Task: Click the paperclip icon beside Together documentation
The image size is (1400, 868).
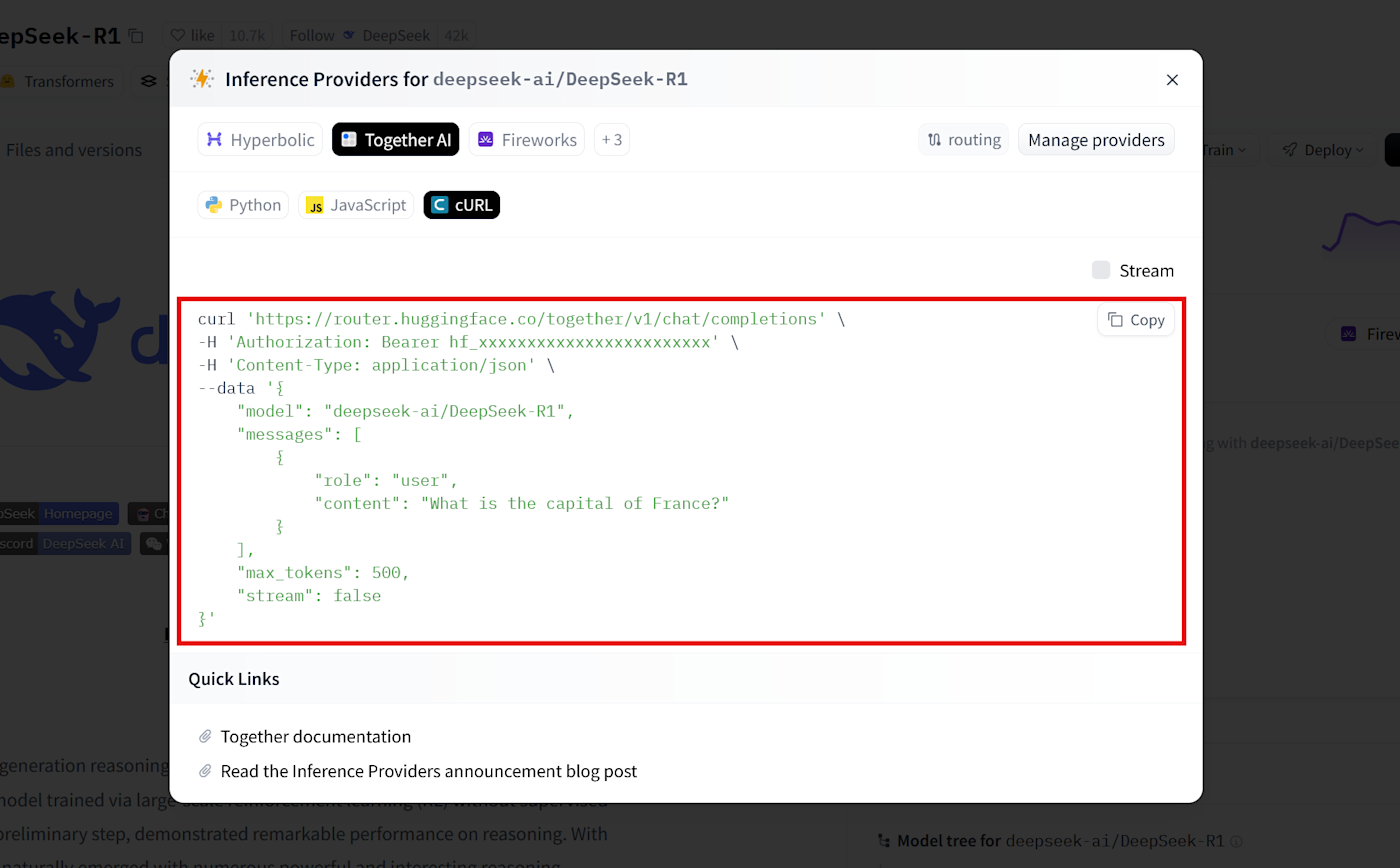Action: (206, 737)
